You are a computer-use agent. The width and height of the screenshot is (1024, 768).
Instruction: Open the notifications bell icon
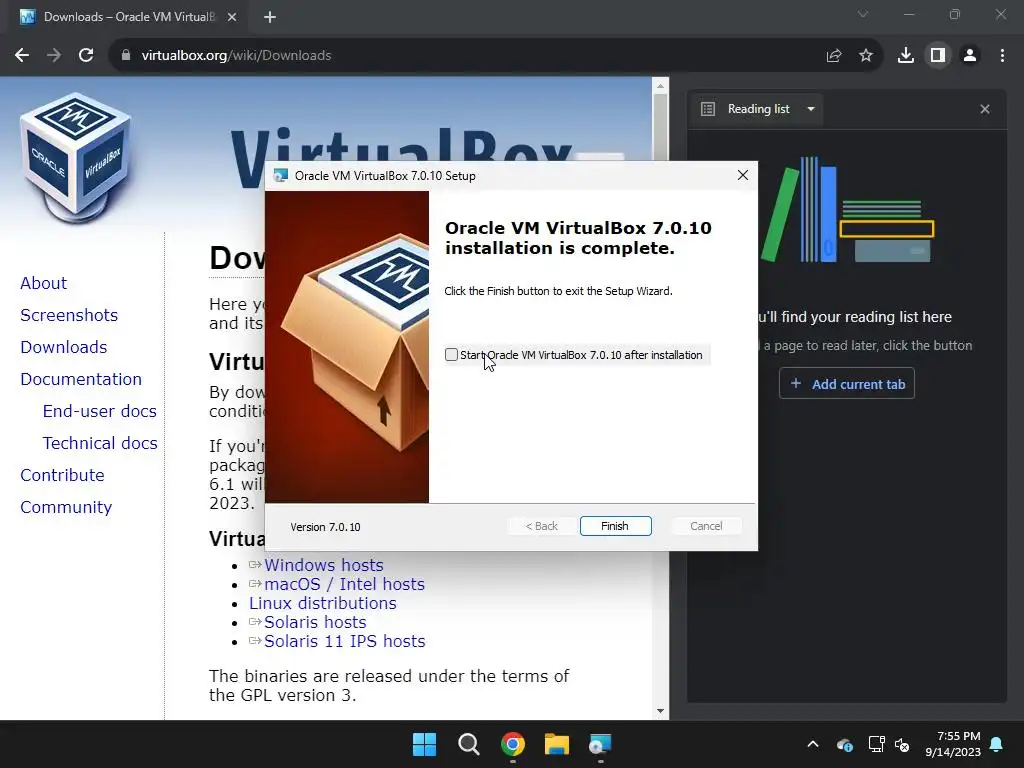(997, 744)
